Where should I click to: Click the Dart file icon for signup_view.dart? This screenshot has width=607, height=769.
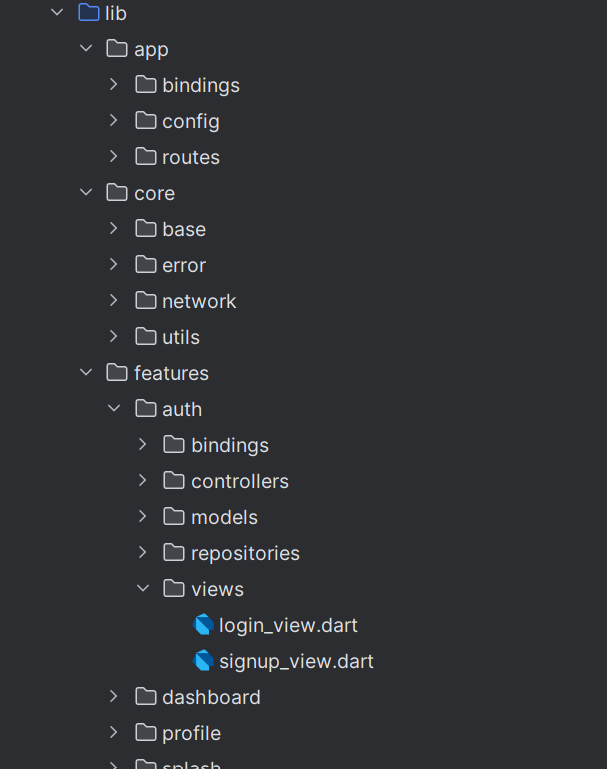[x=203, y=661]
